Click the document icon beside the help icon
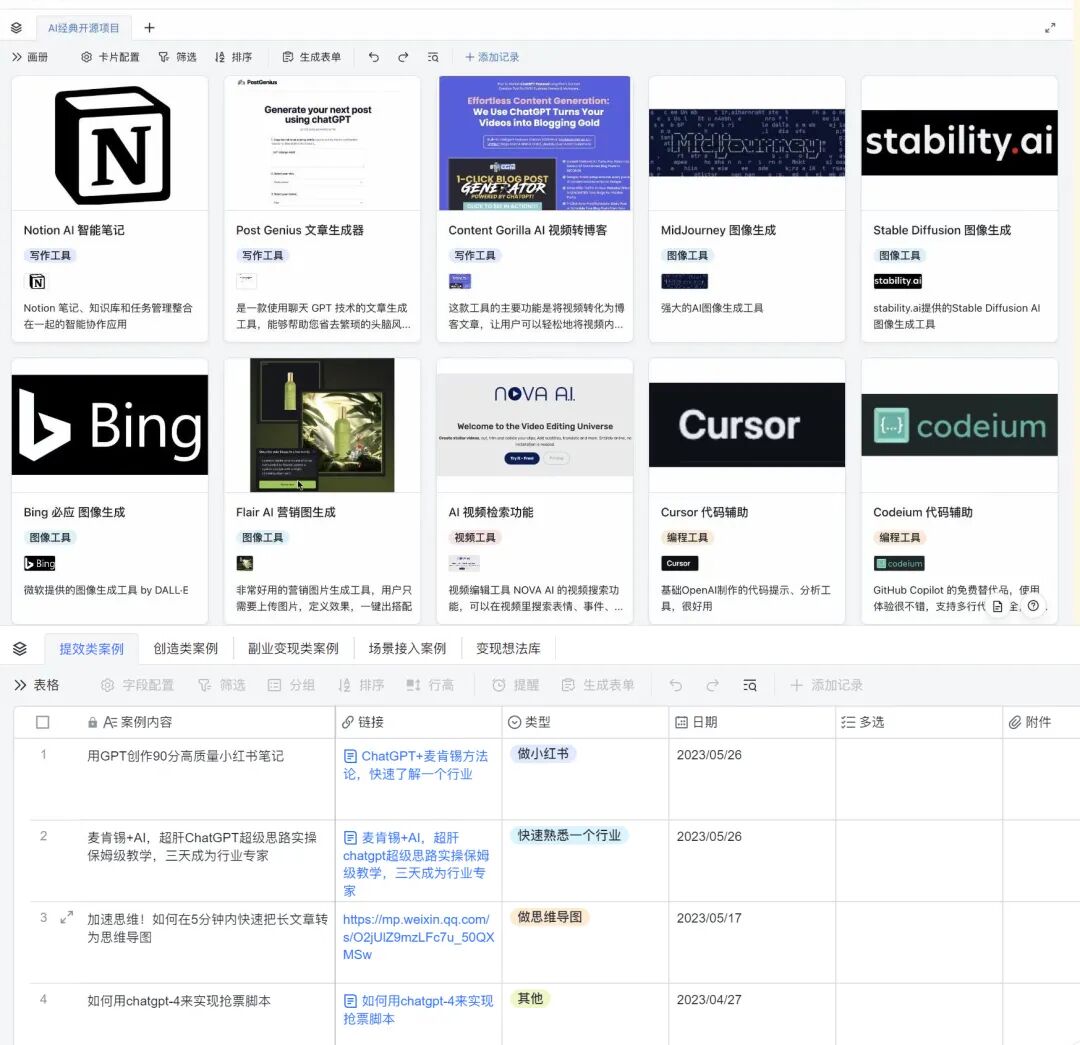1080x1045 pixels. (x=997, y=606)
